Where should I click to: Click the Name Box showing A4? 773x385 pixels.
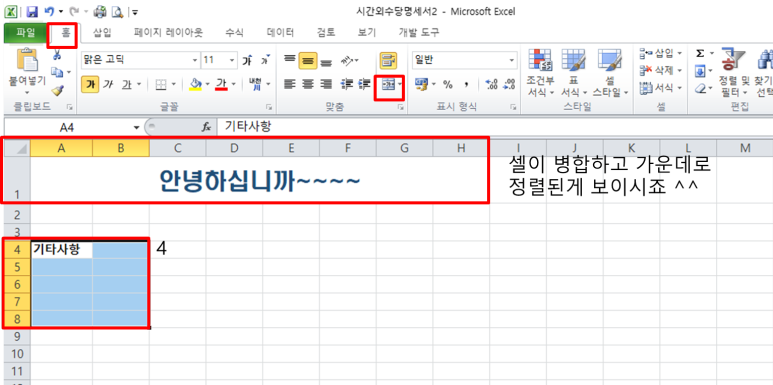coord(67,128)
